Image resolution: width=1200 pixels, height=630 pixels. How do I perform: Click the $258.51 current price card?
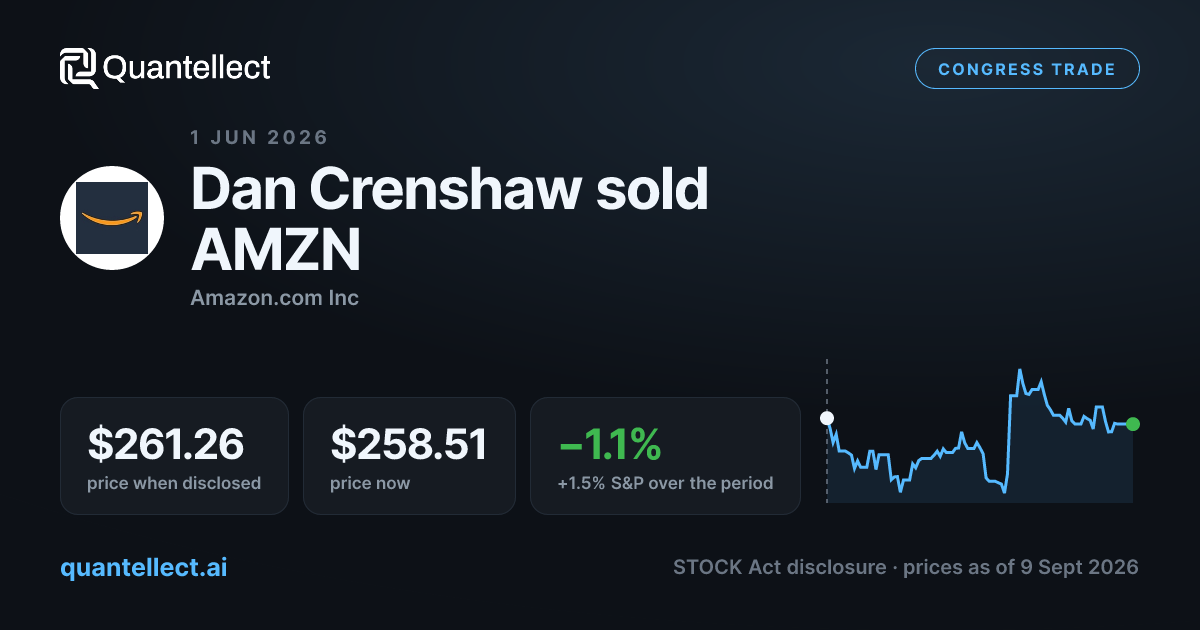click(x=409, y=456)
